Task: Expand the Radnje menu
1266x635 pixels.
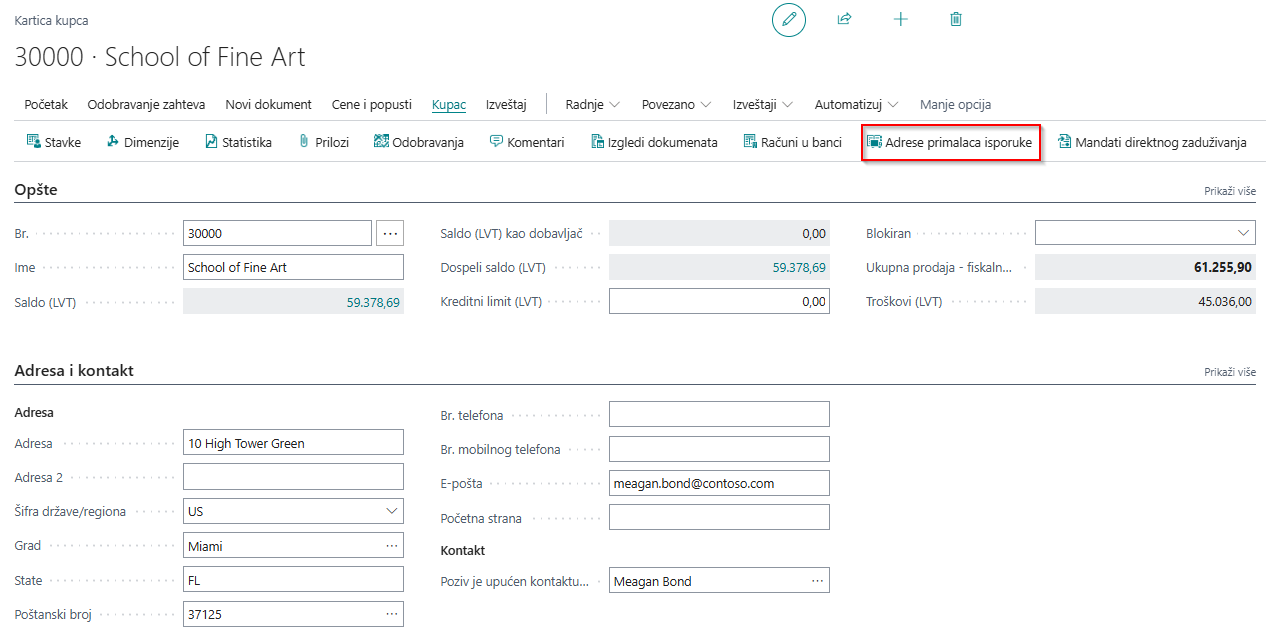Action: 592,104
